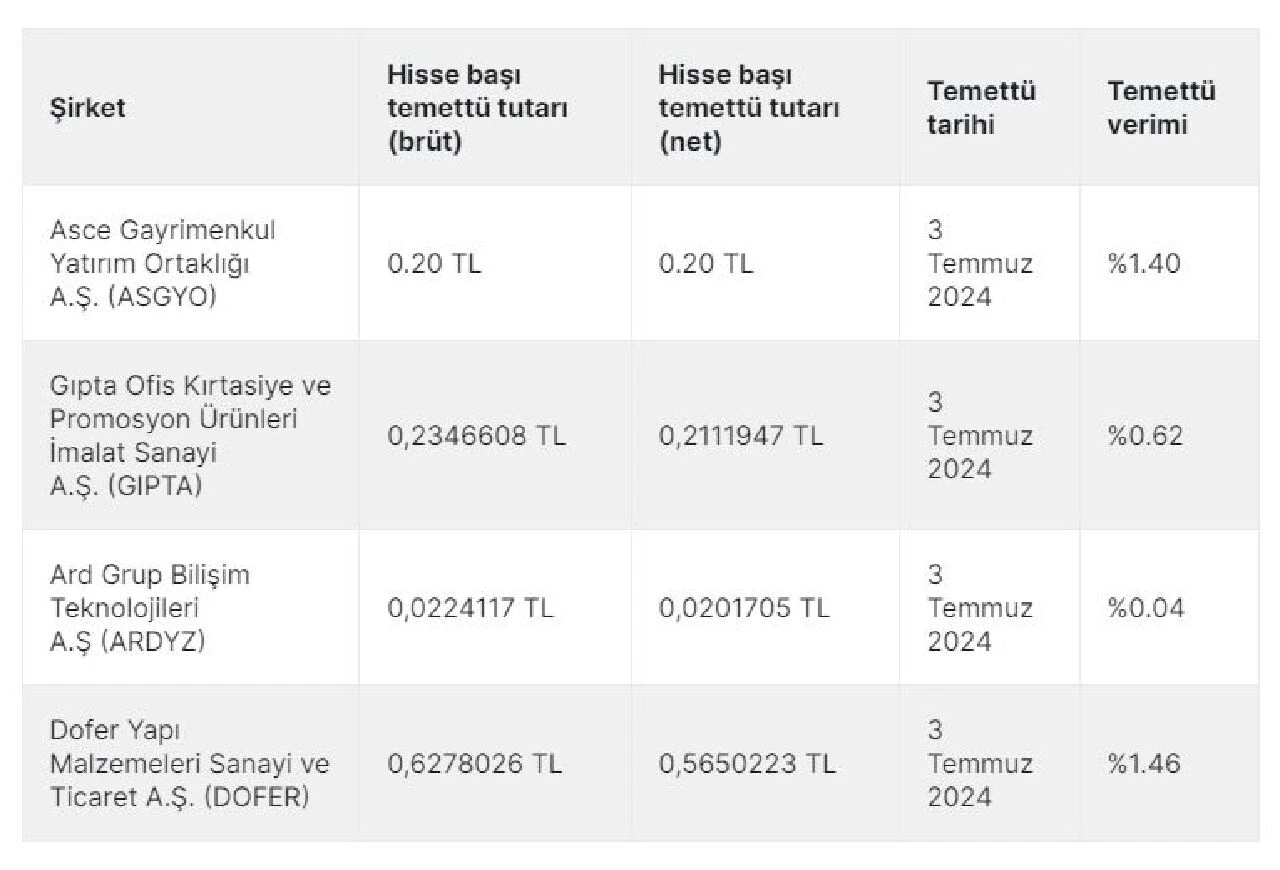1280x870 pixels.
Task: Select the %1.46 dividend yield cell
Action: 1143,764
